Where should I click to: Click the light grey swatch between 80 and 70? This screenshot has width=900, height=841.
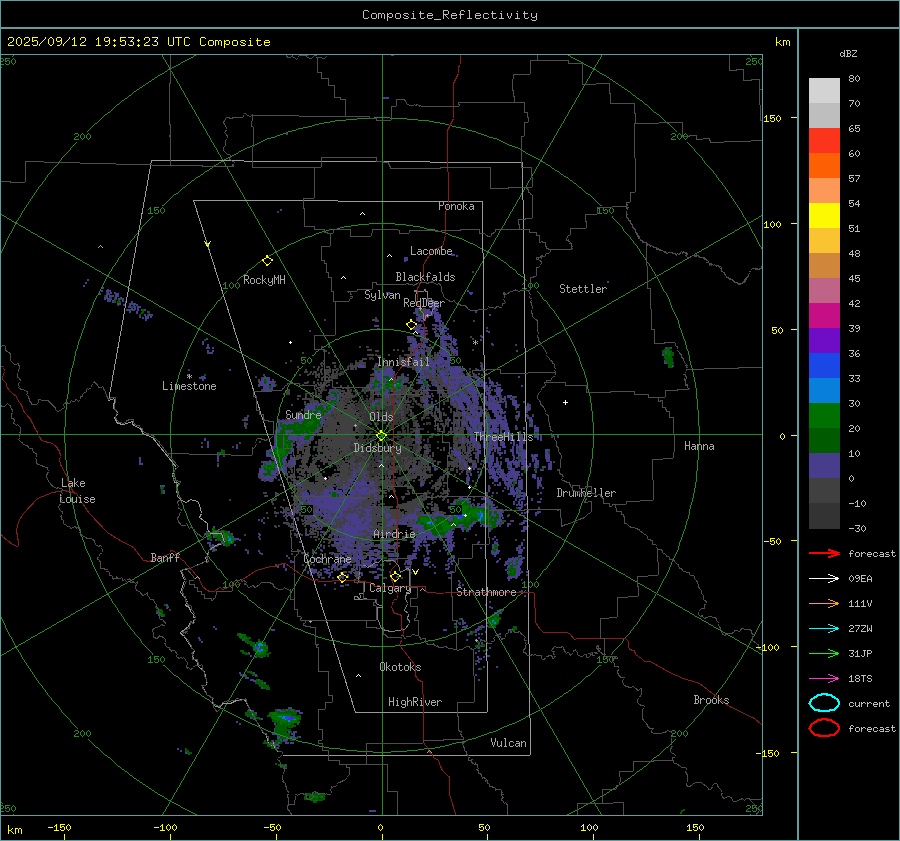point(824,91)
